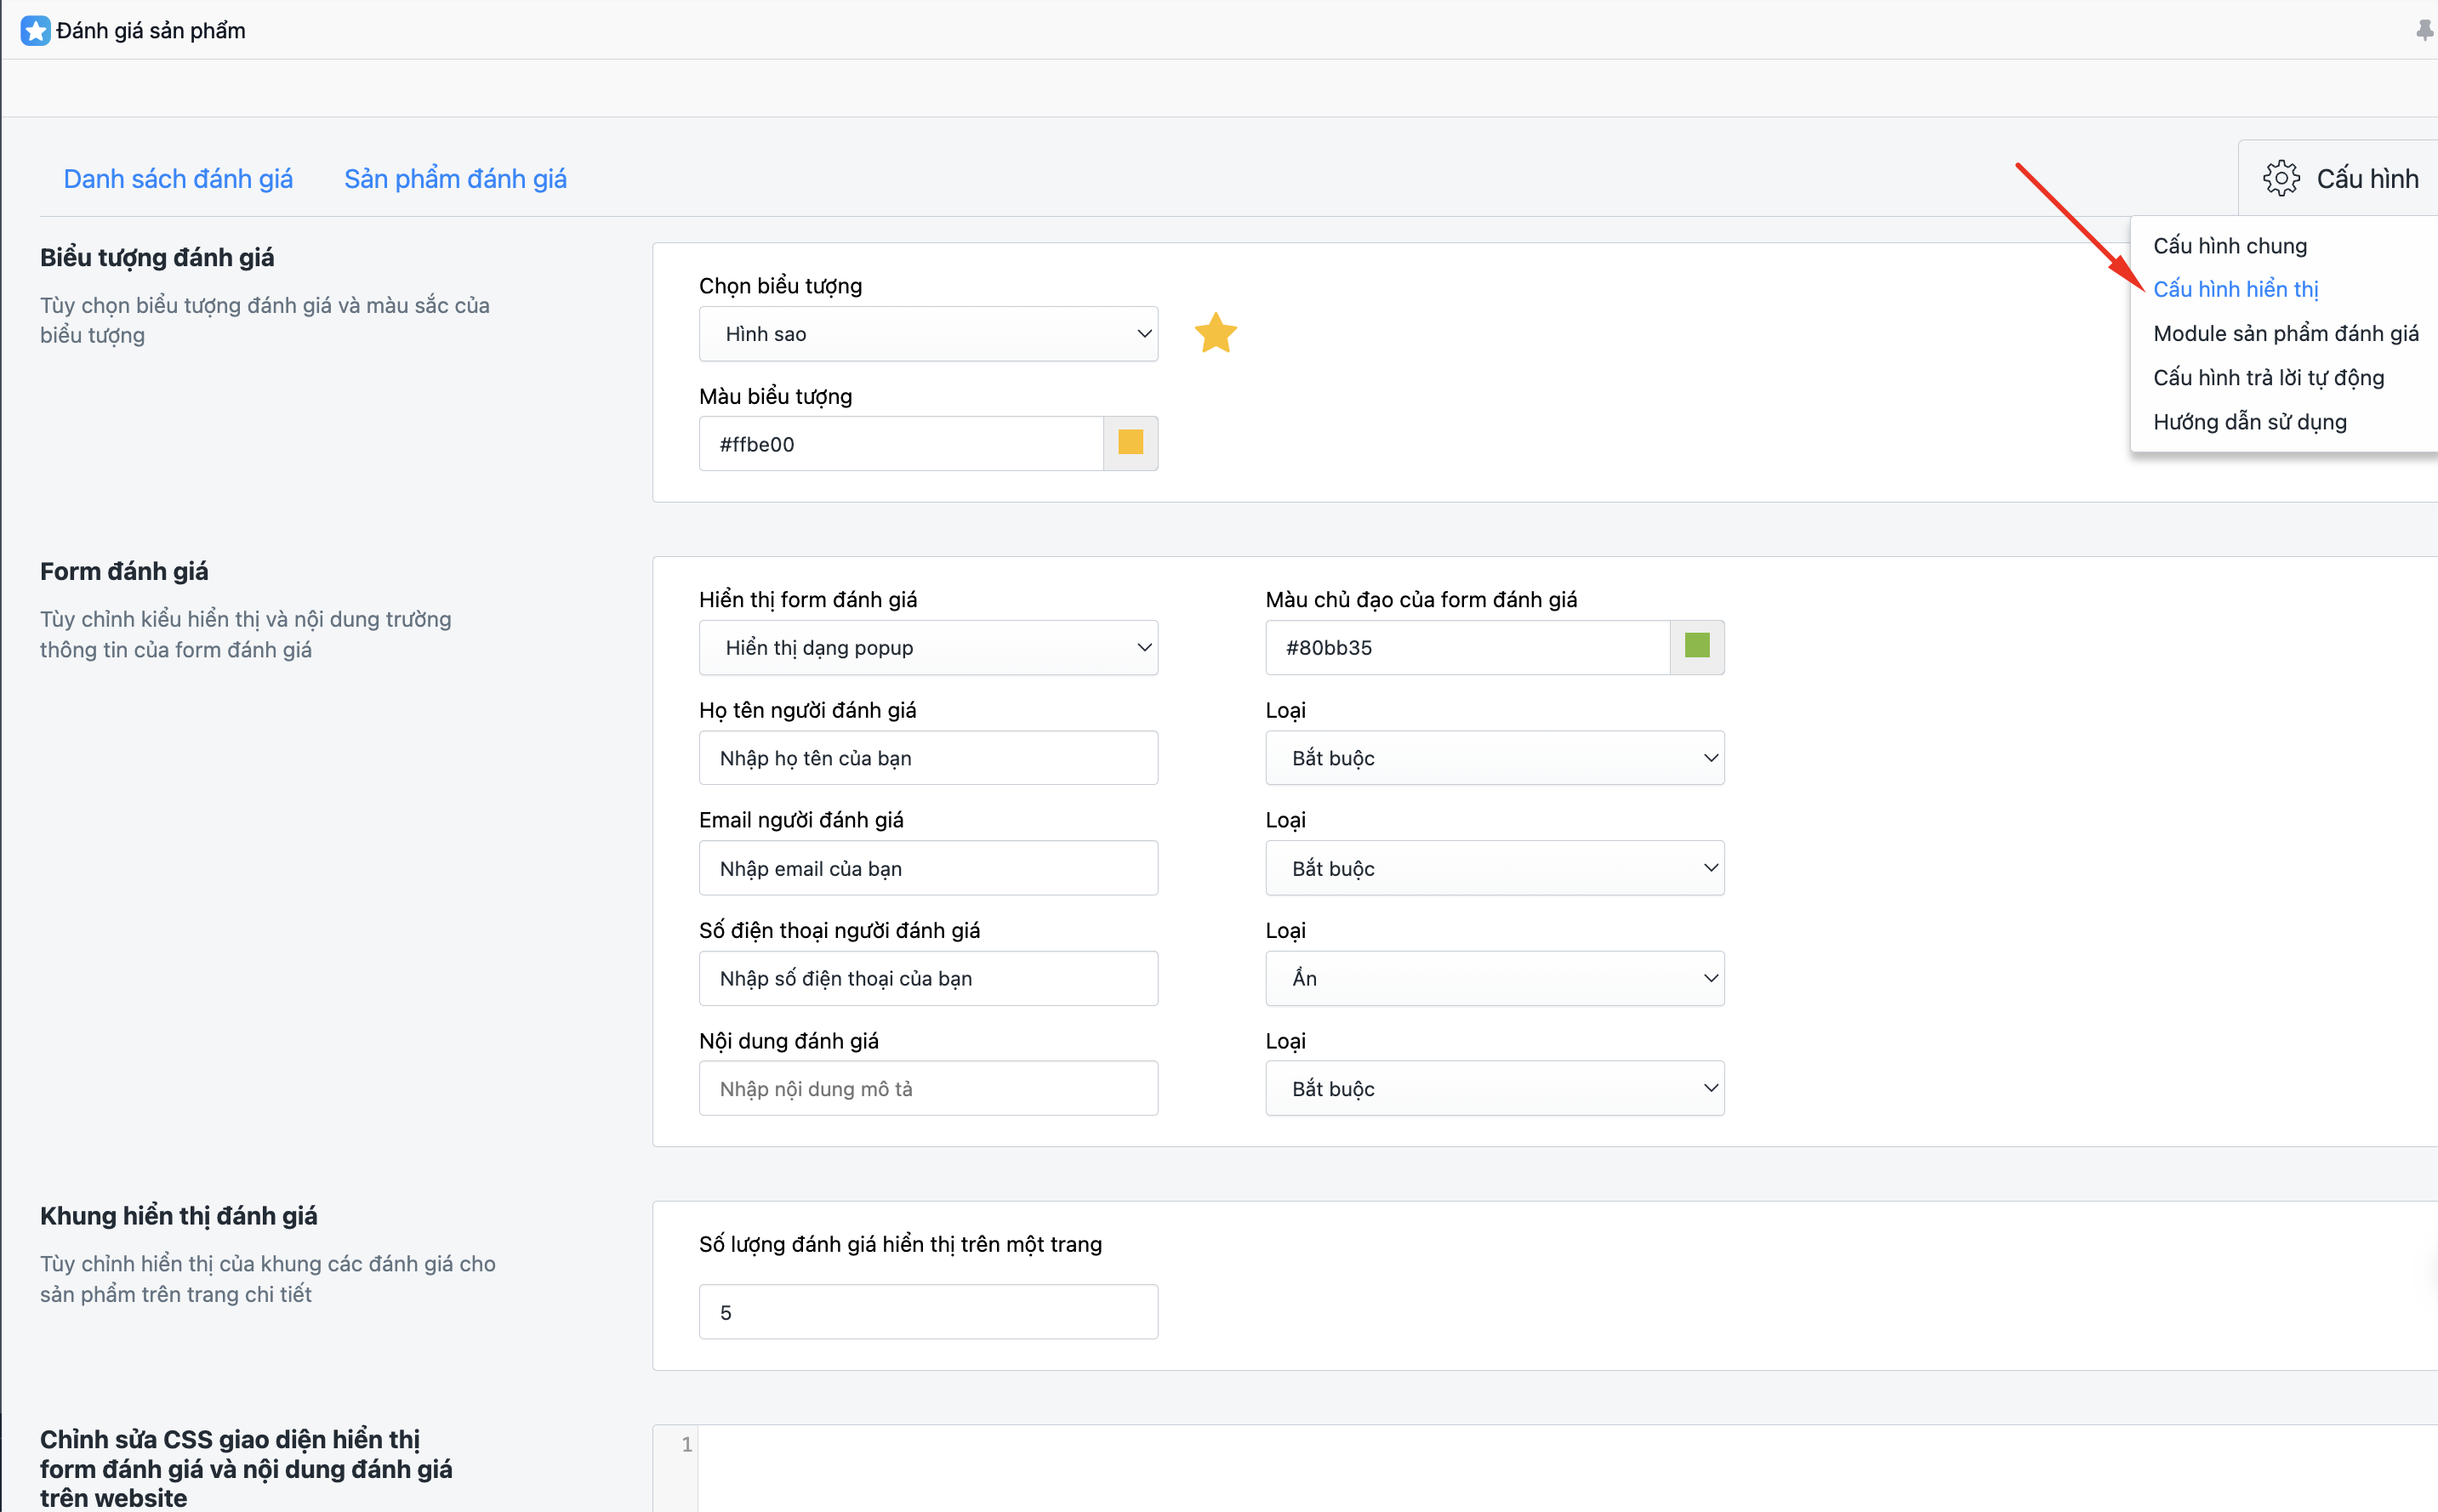Viewport: 2438px width, 1512px height.
Task: Open Loại dropdown for Họ tên field
Action: 1495,758
